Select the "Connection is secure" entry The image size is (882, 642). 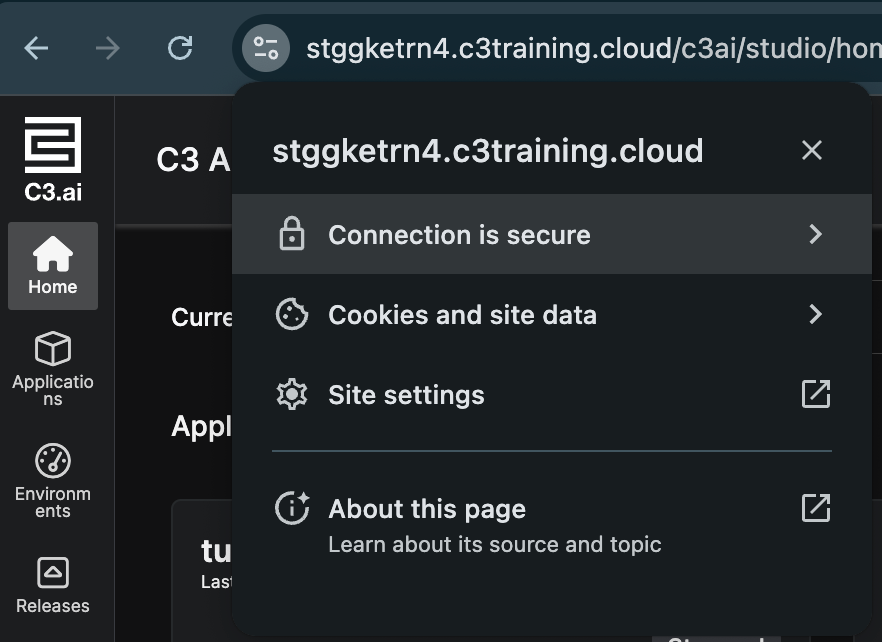pyautogui.click(x=459, y=235)
